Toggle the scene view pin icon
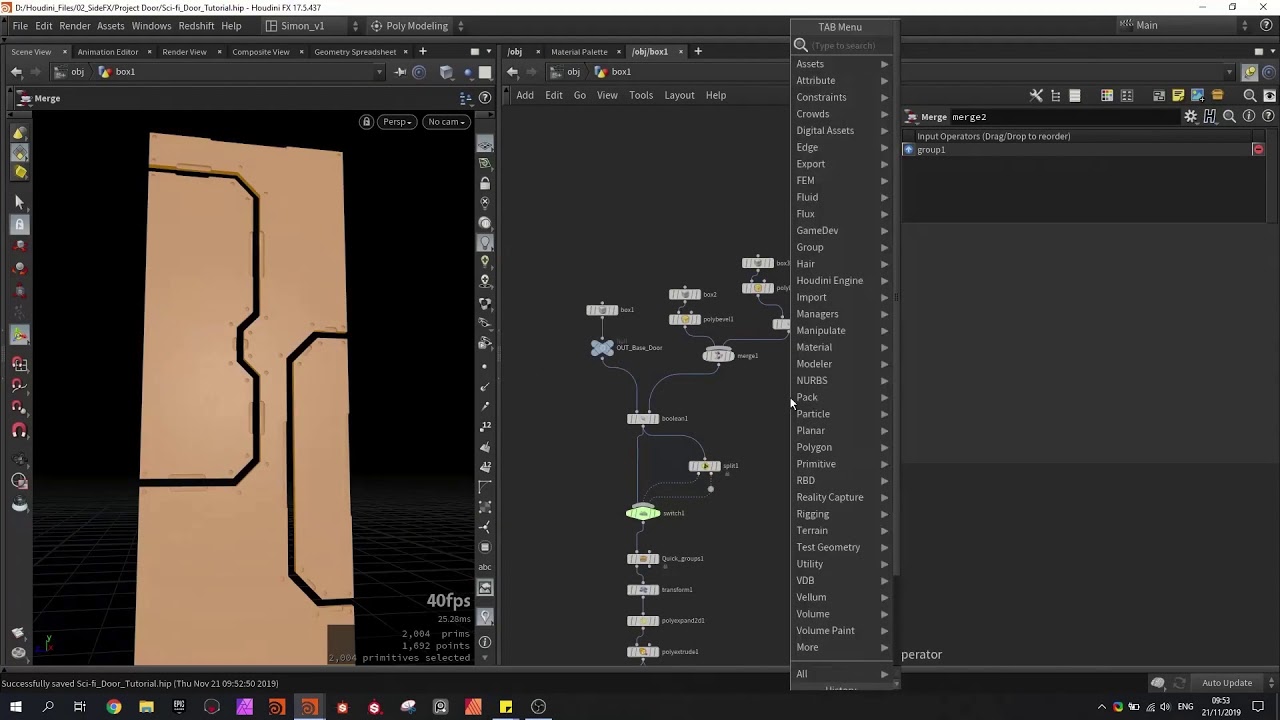The image size is (1280, 720). pos(400,72)
